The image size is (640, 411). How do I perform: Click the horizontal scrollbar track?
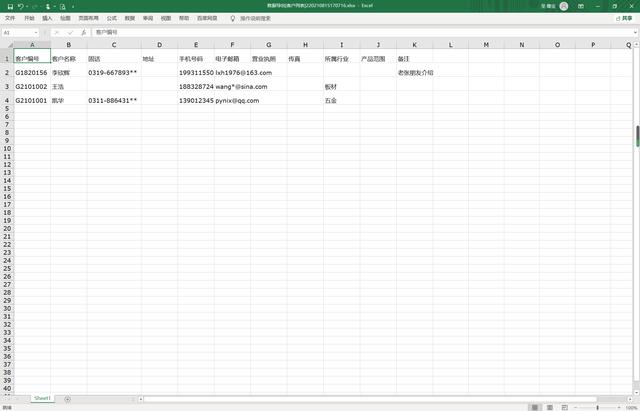[x=369, y=399]
